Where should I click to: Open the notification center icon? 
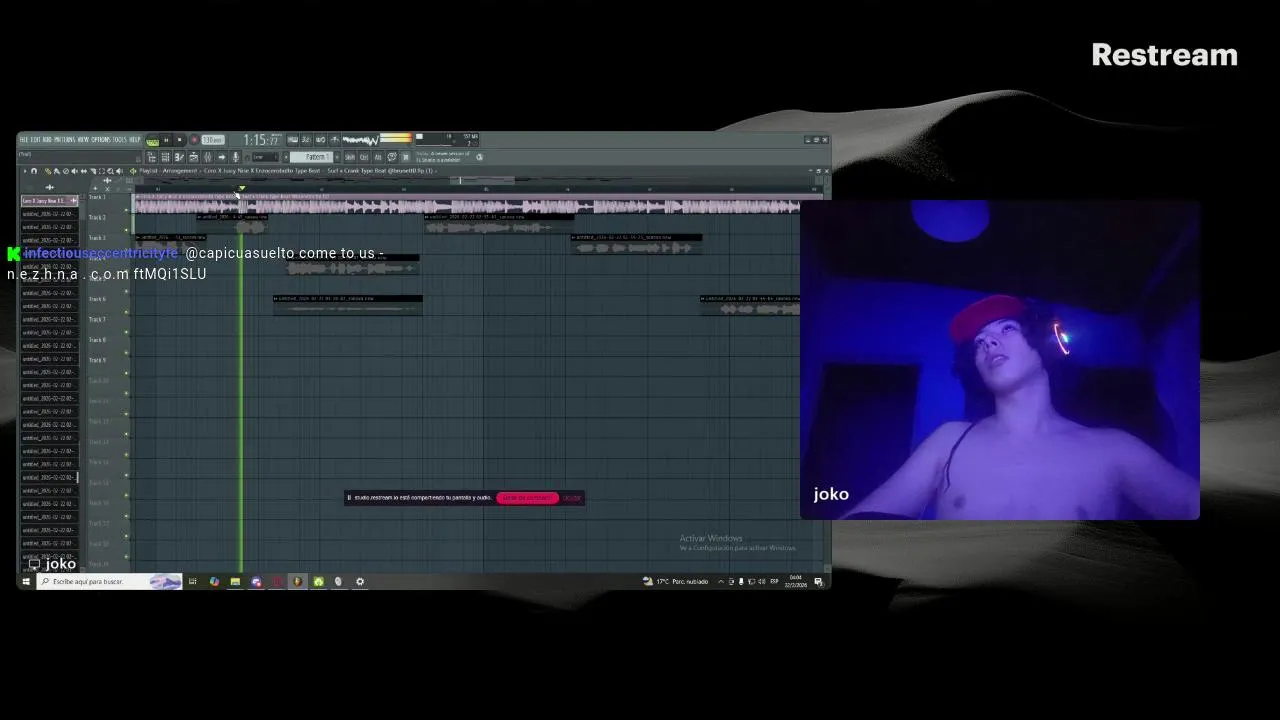click(x=819, y=581)
